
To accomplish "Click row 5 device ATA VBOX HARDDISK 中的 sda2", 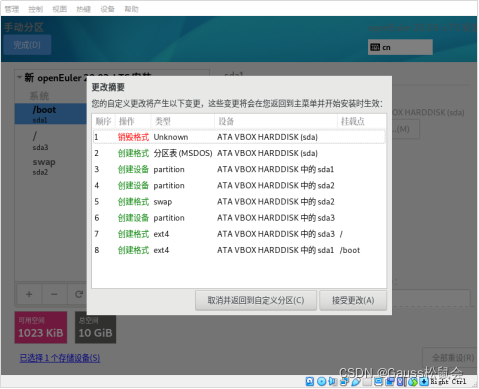I will 276,202.
